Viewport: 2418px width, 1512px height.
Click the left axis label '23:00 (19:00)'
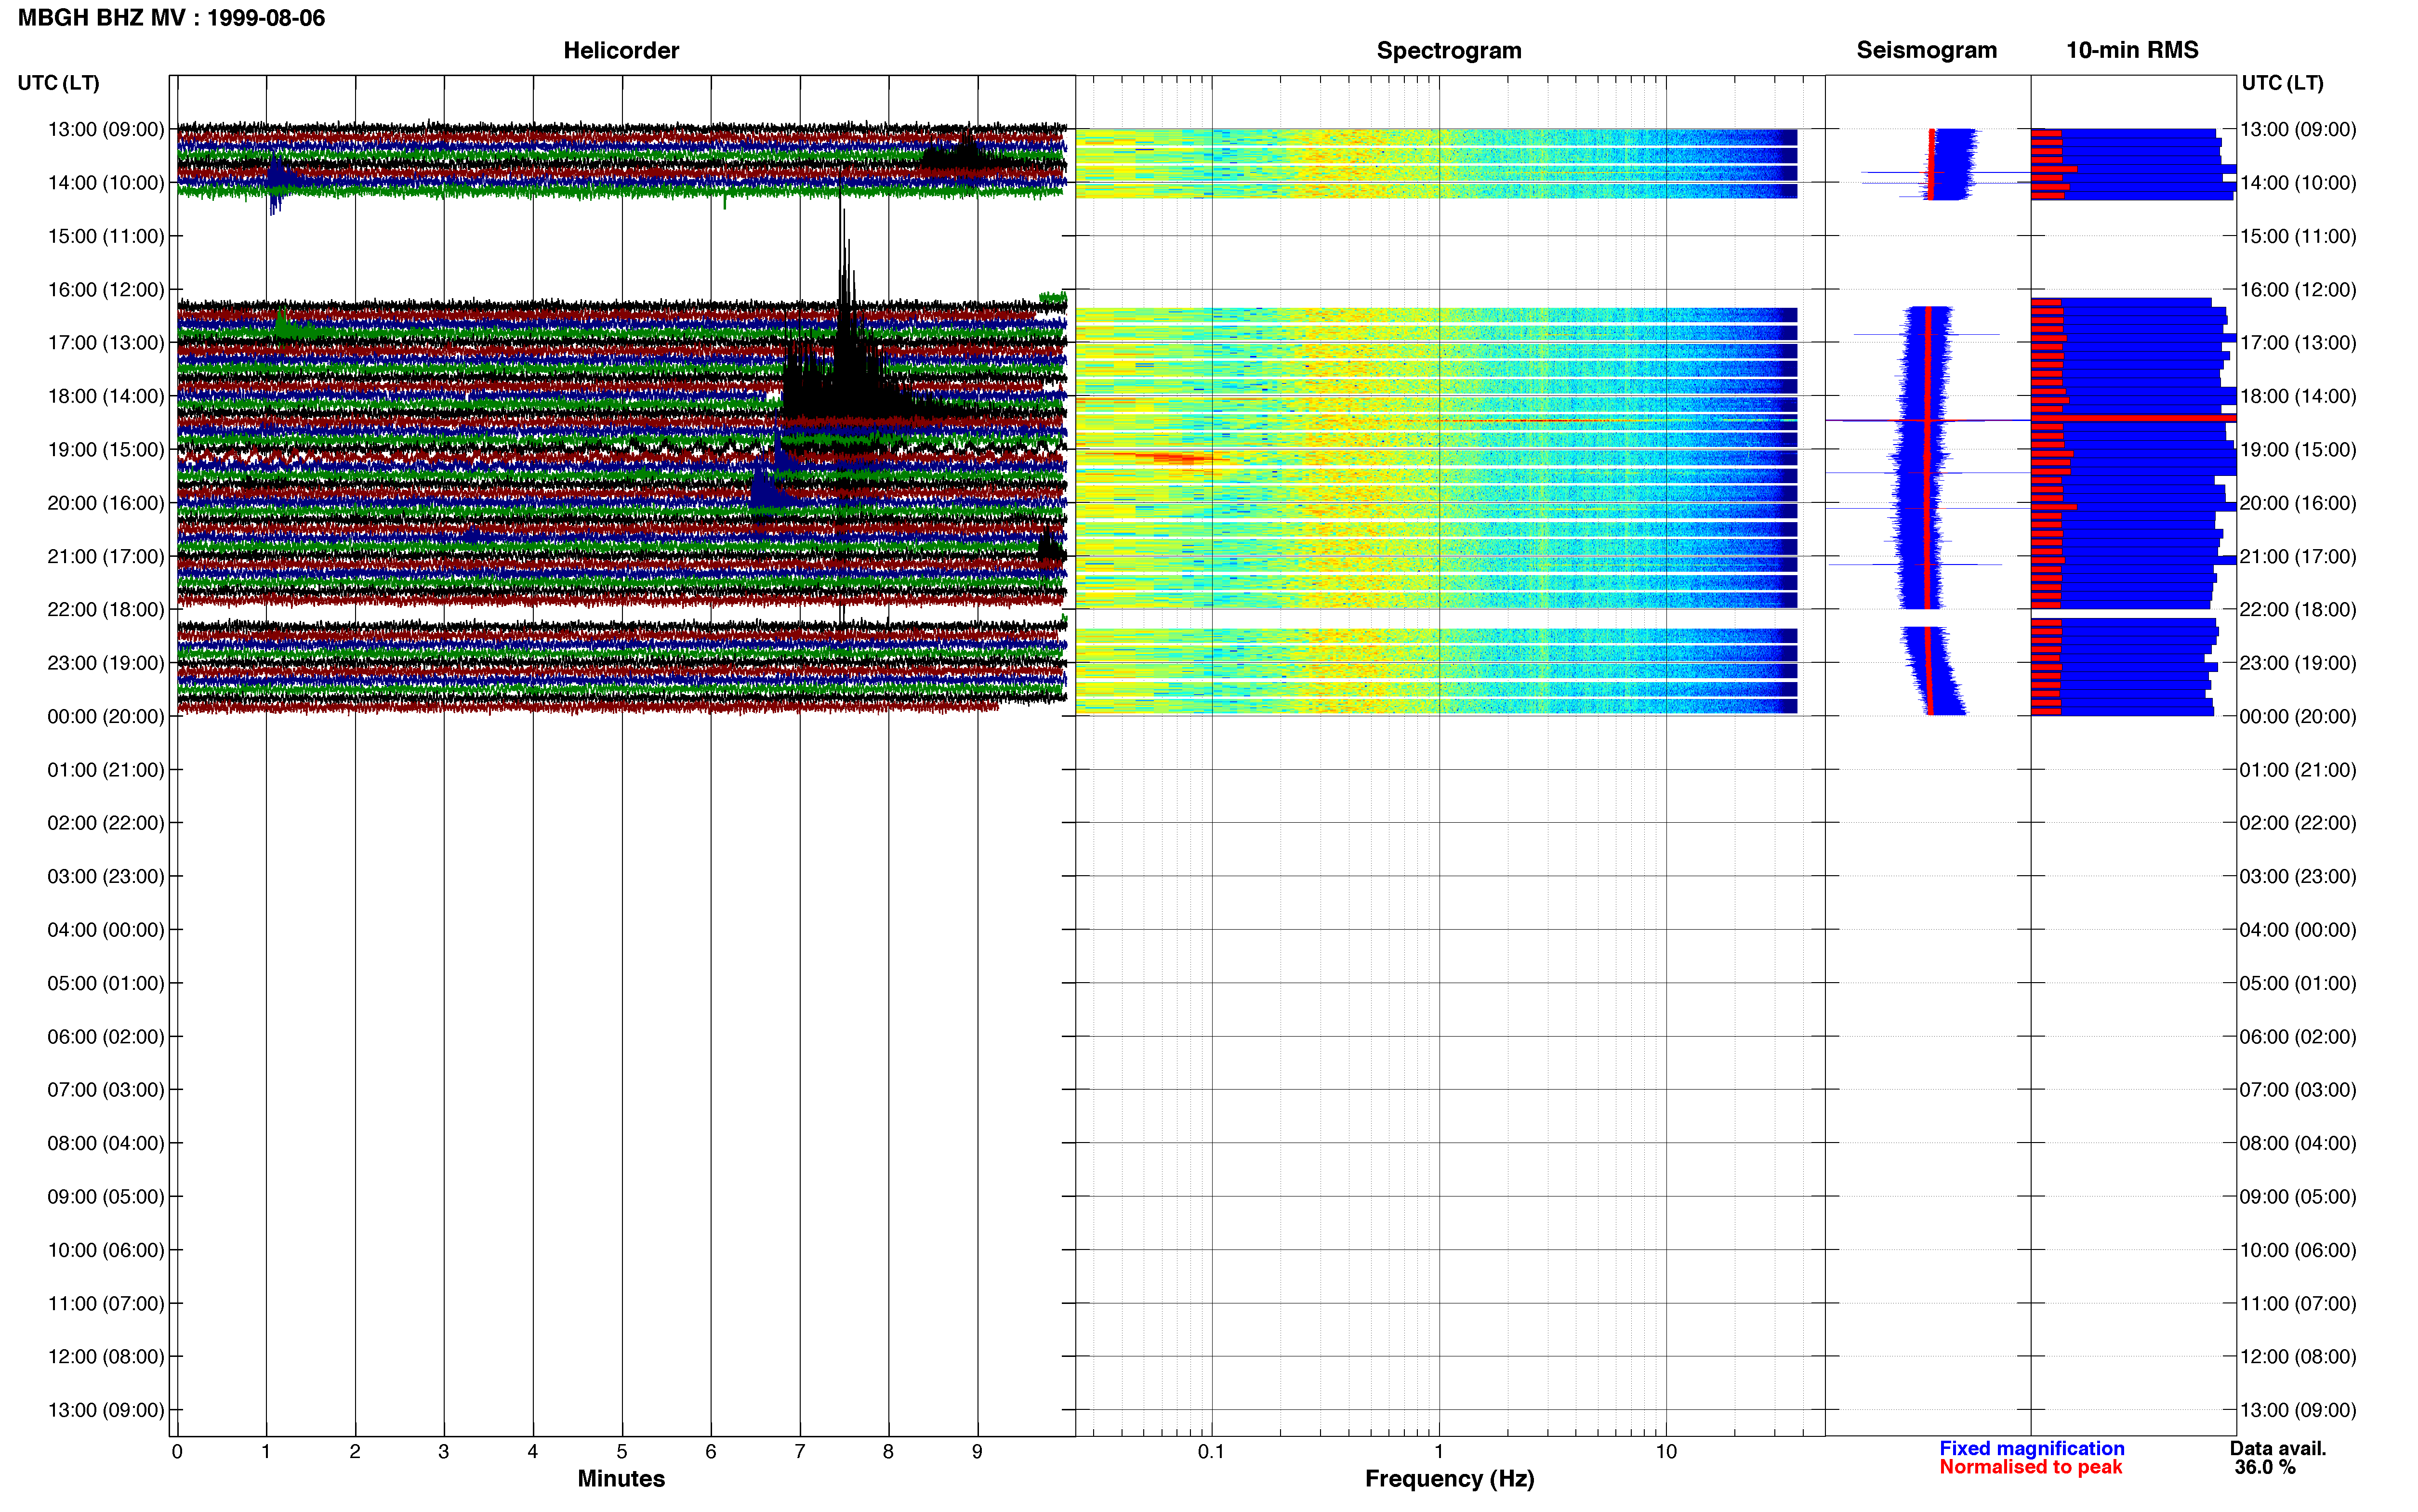coord(106,663)
